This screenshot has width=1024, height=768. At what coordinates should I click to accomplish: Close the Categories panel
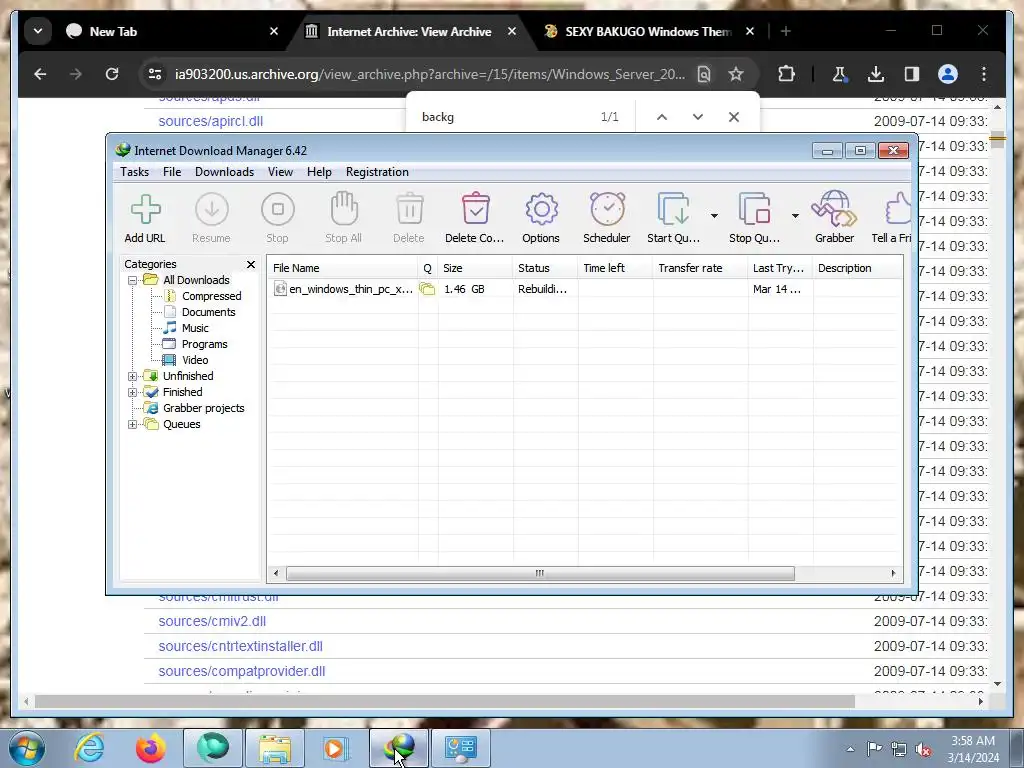pos(251,264)
